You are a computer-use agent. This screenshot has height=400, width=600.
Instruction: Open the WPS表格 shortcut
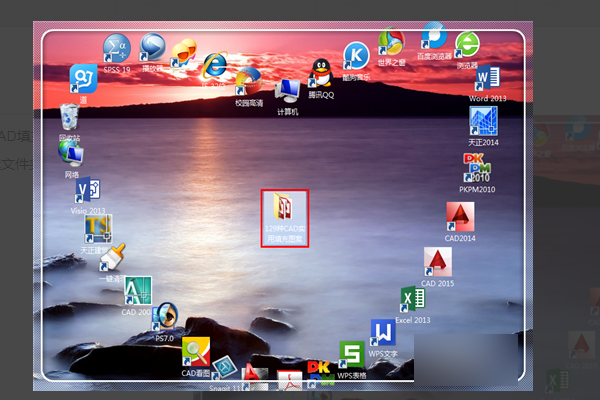tap(351, 355)
